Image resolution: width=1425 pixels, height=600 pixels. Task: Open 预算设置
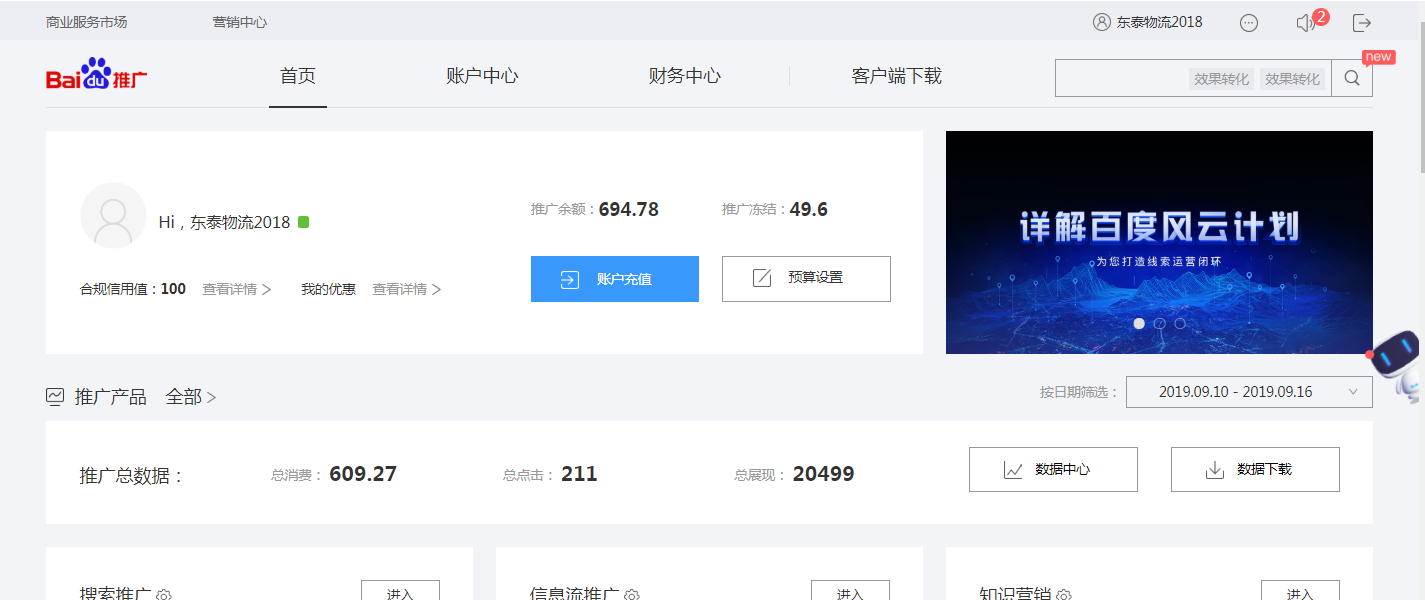point(806,279)
